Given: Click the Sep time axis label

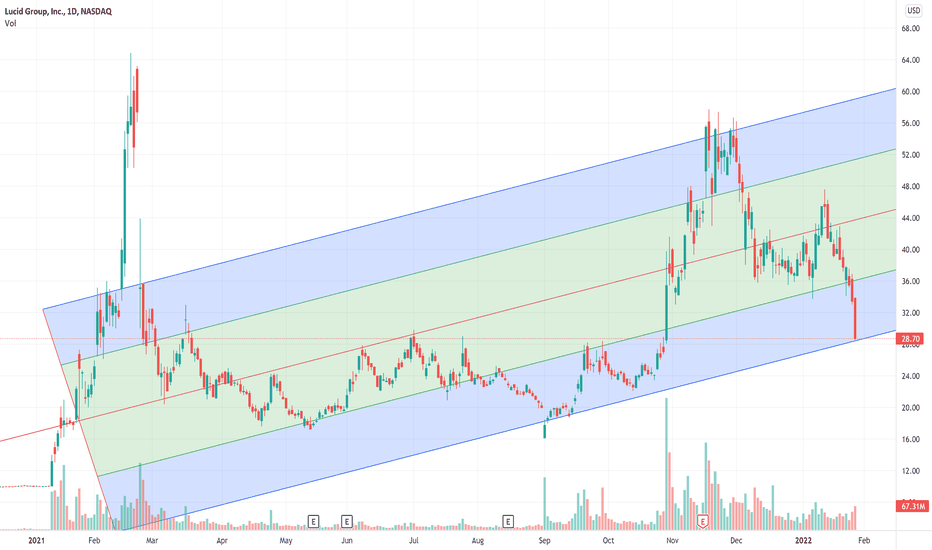Looking at the screenshot, I should [544, 540].
